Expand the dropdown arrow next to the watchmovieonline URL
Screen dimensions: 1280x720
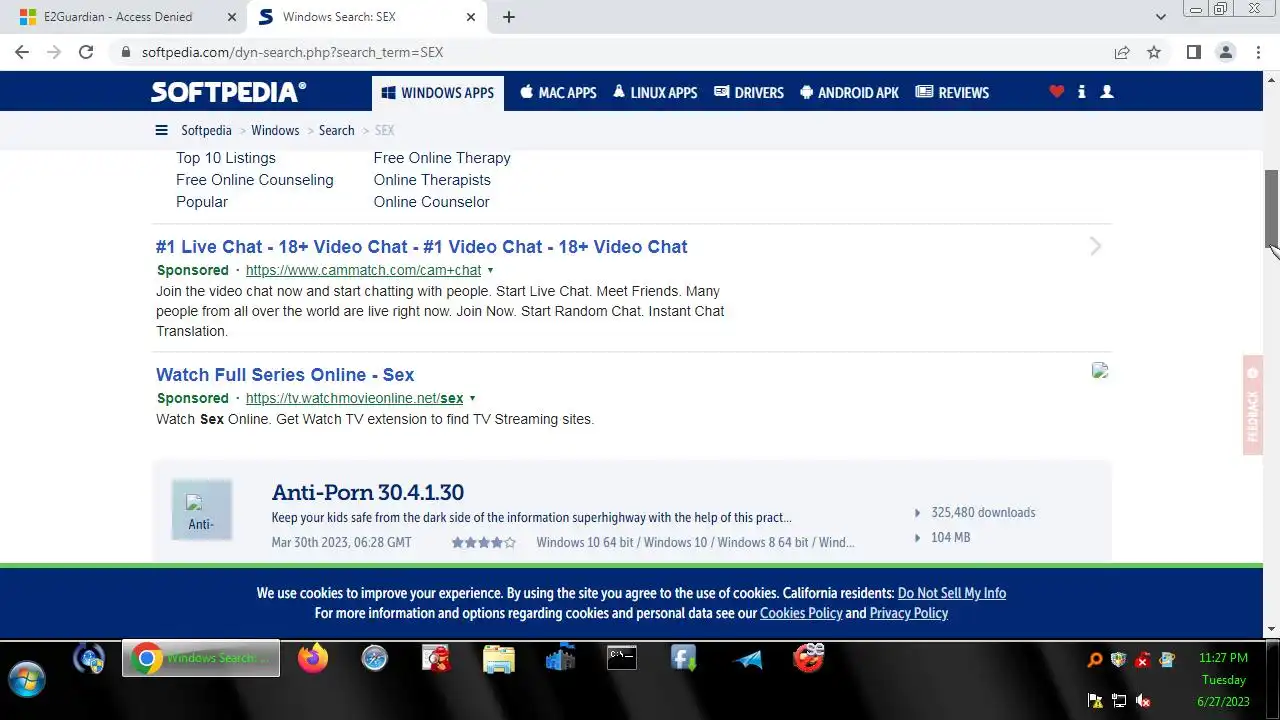point(472,399)
